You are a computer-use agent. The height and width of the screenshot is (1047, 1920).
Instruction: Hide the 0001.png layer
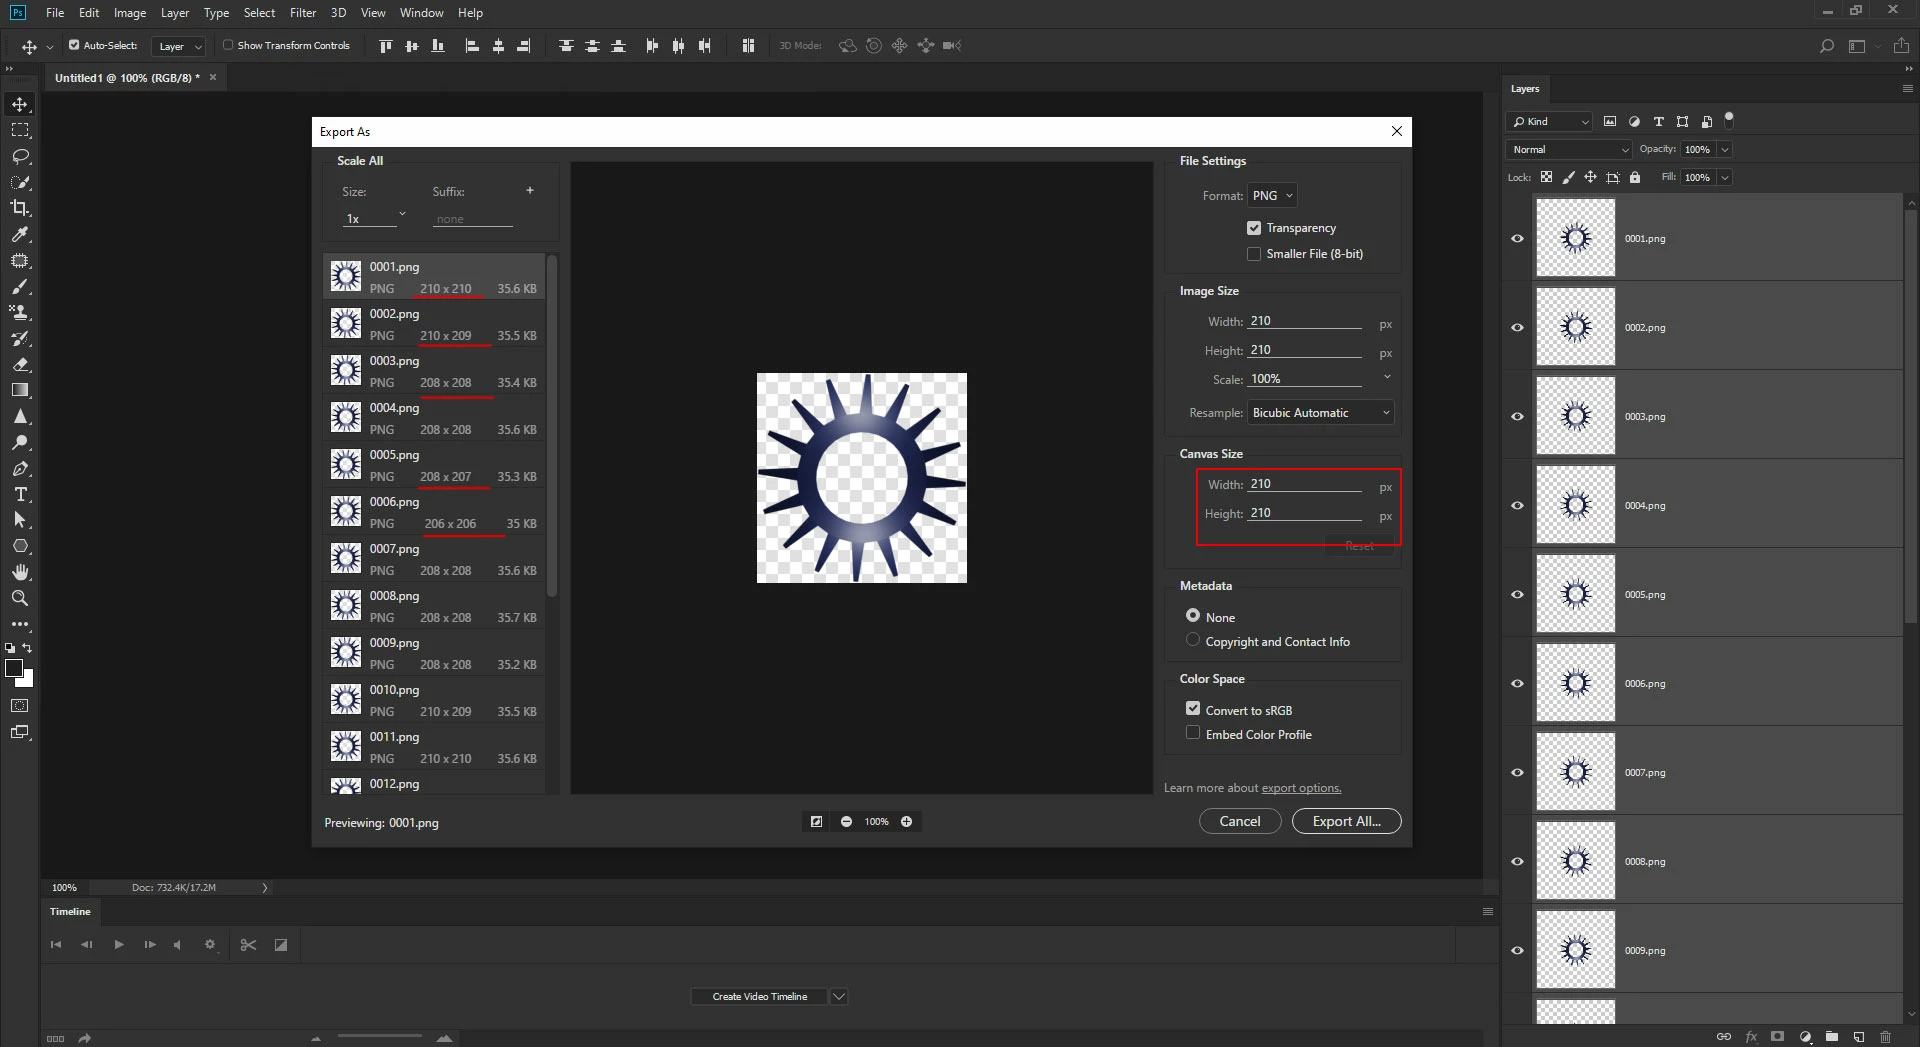1517,238
